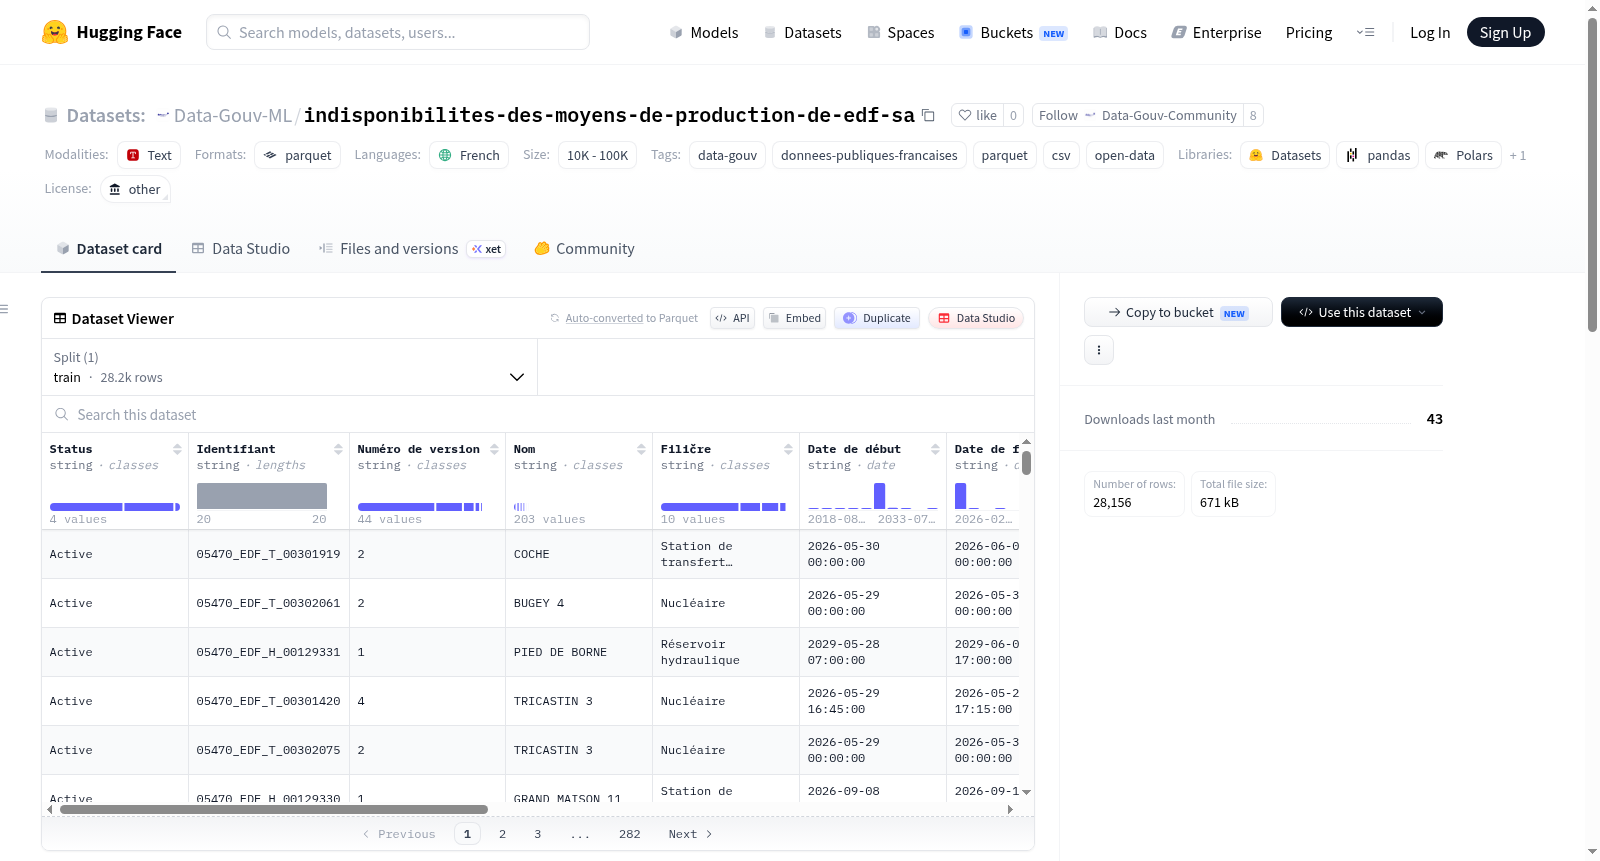This screenshot has height=861, width=1600.
Task: Follow Data-Gouv-Community
Action: 1137,115
